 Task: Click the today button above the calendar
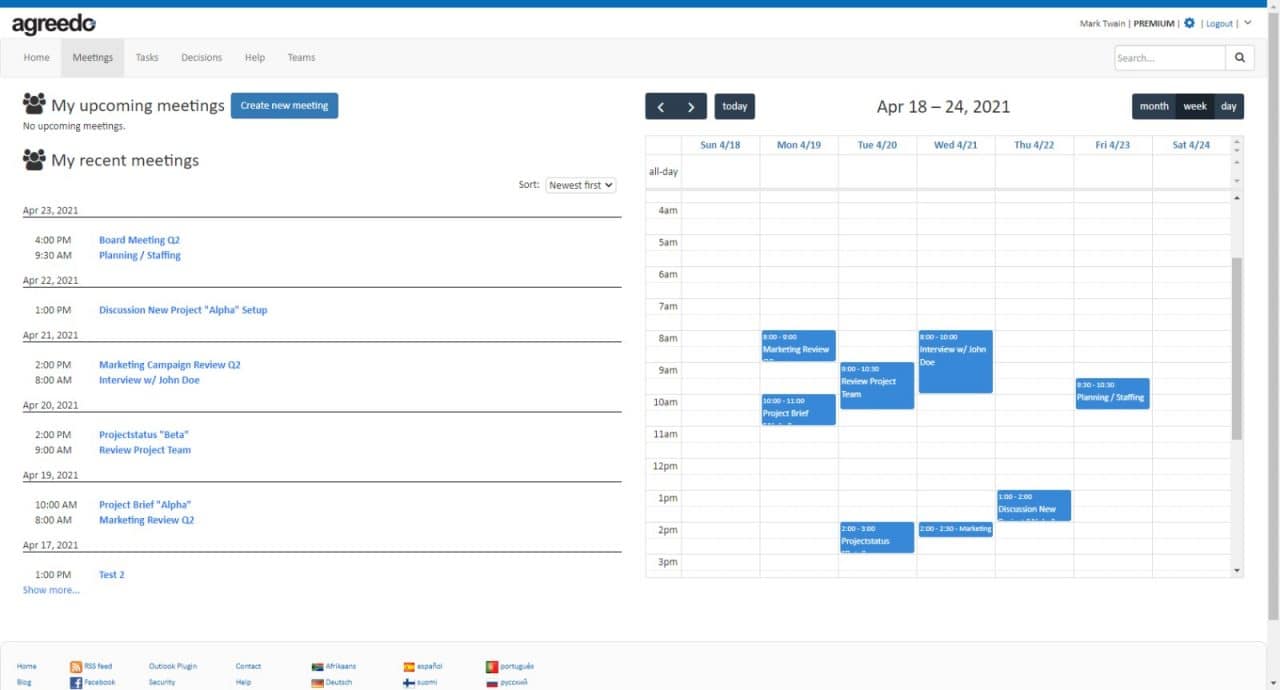[734, 106]
